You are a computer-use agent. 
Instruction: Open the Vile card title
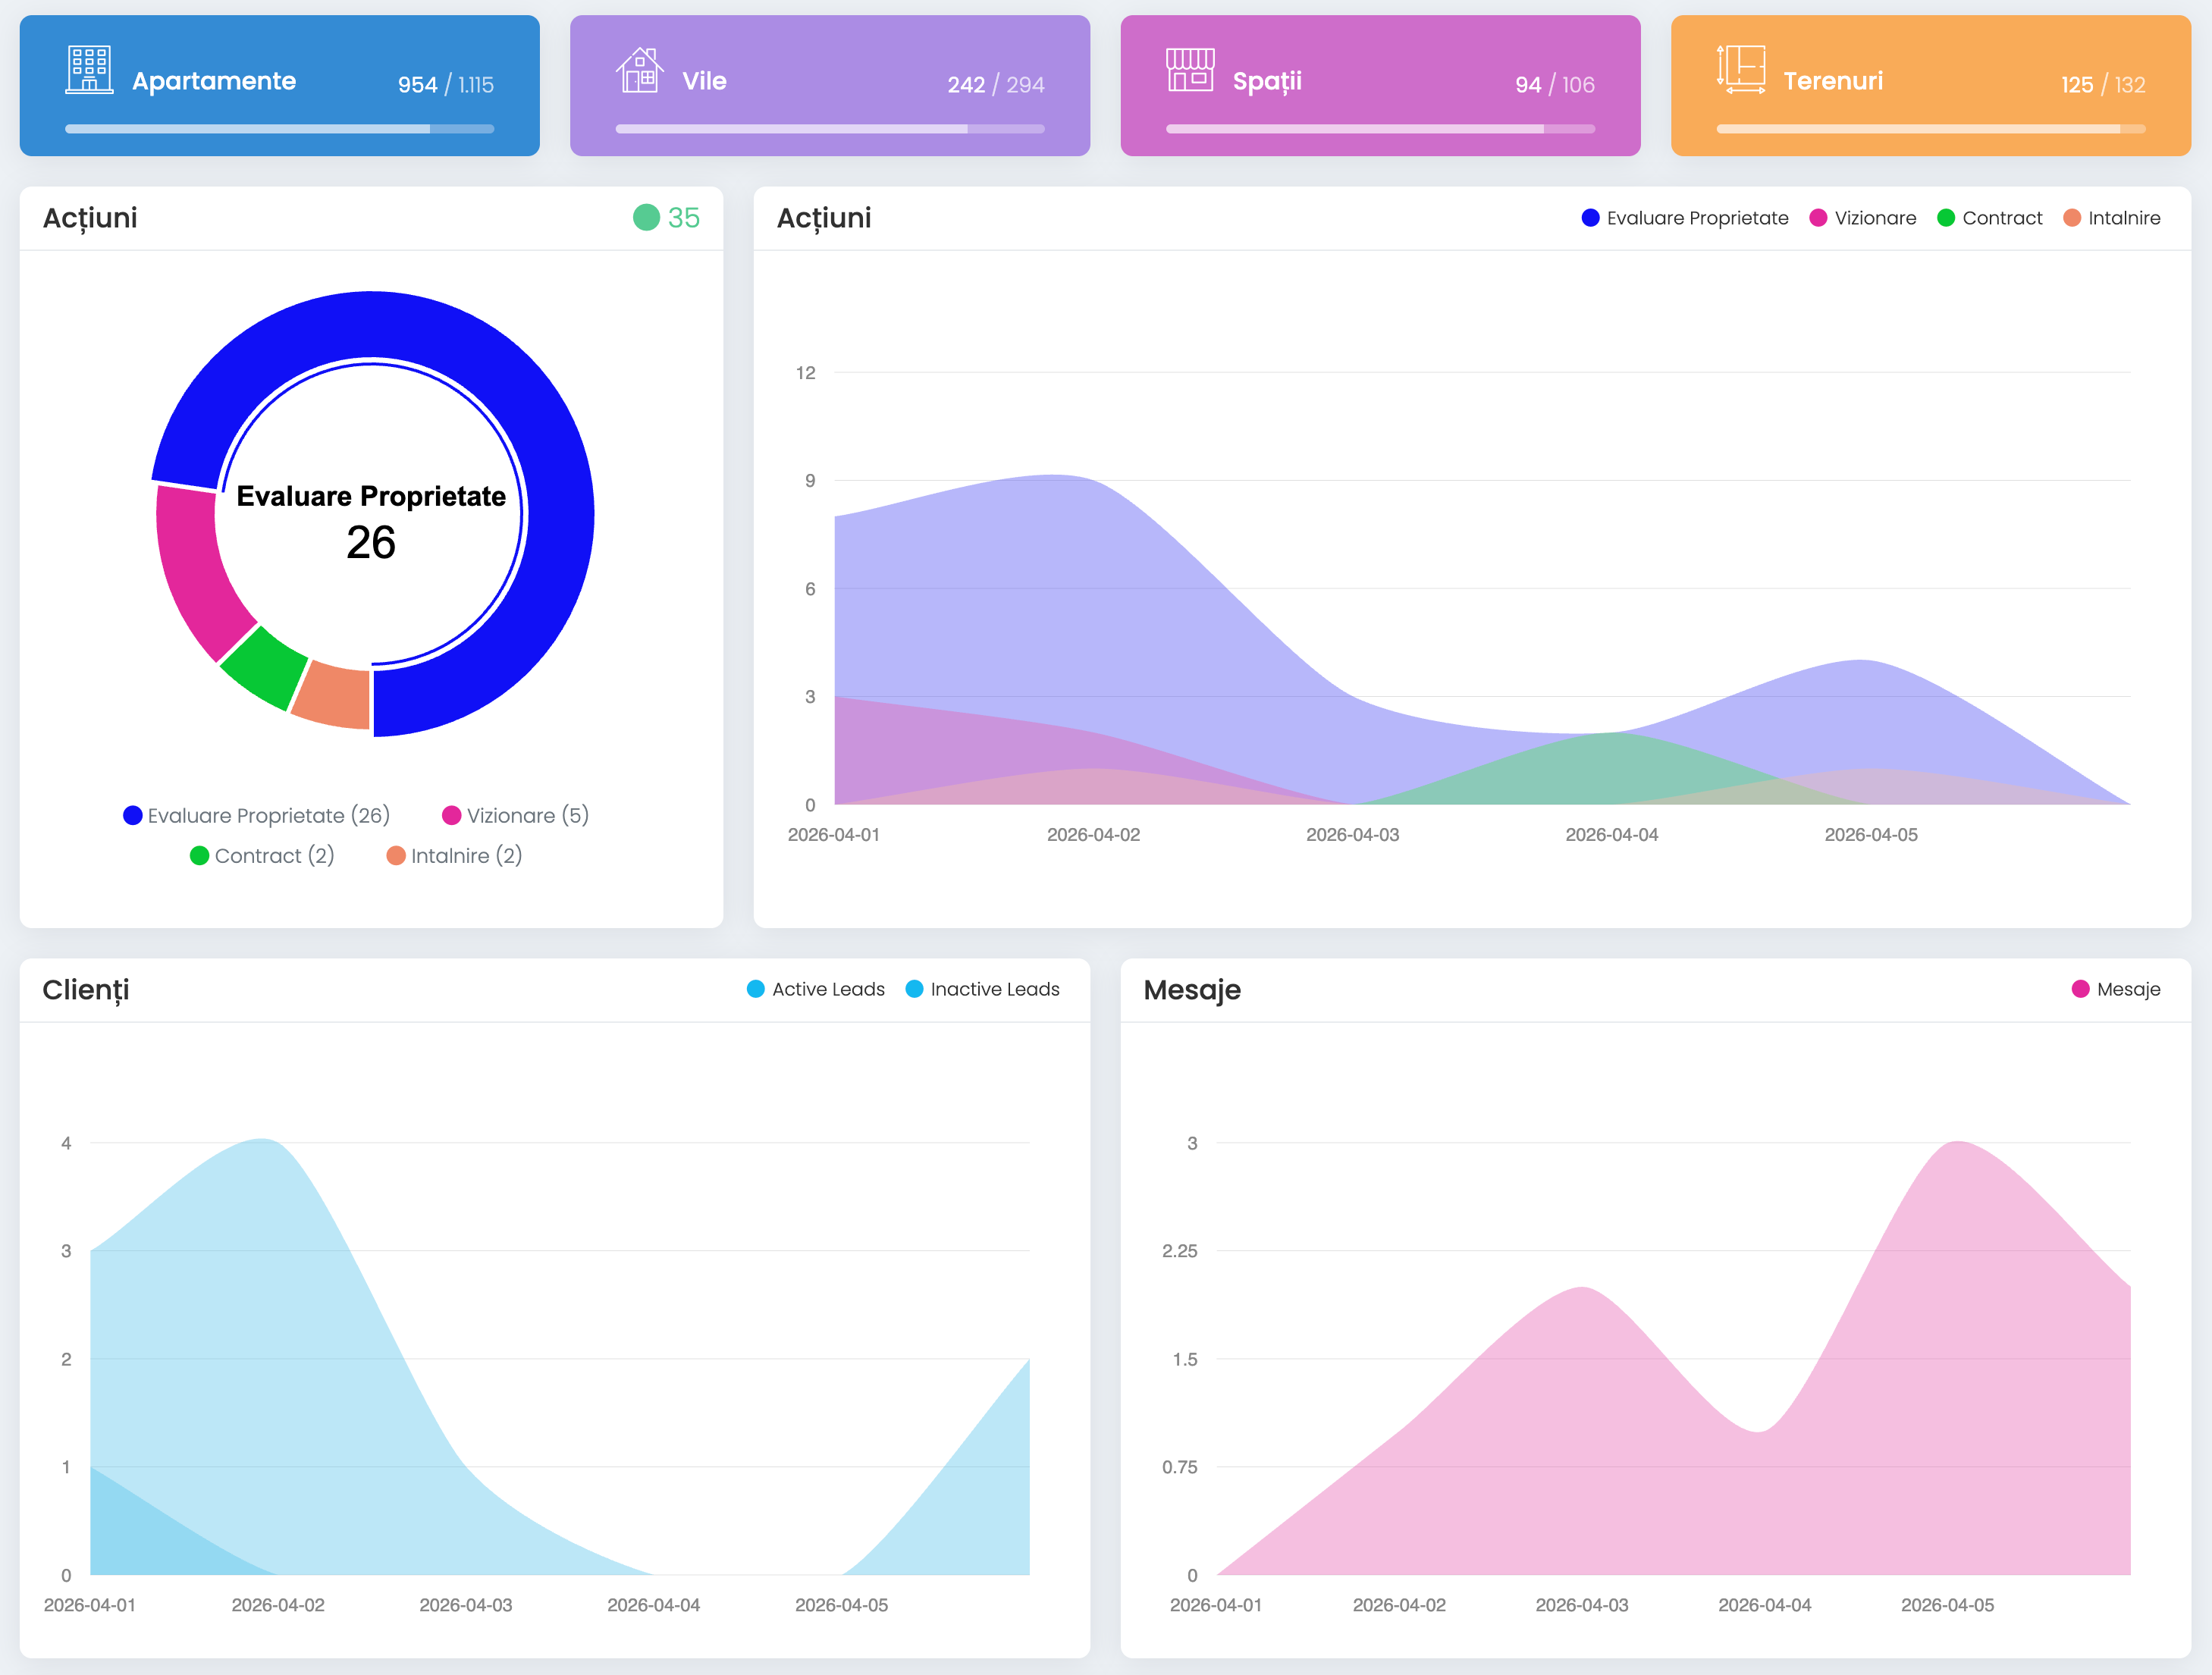pos(704,81)
